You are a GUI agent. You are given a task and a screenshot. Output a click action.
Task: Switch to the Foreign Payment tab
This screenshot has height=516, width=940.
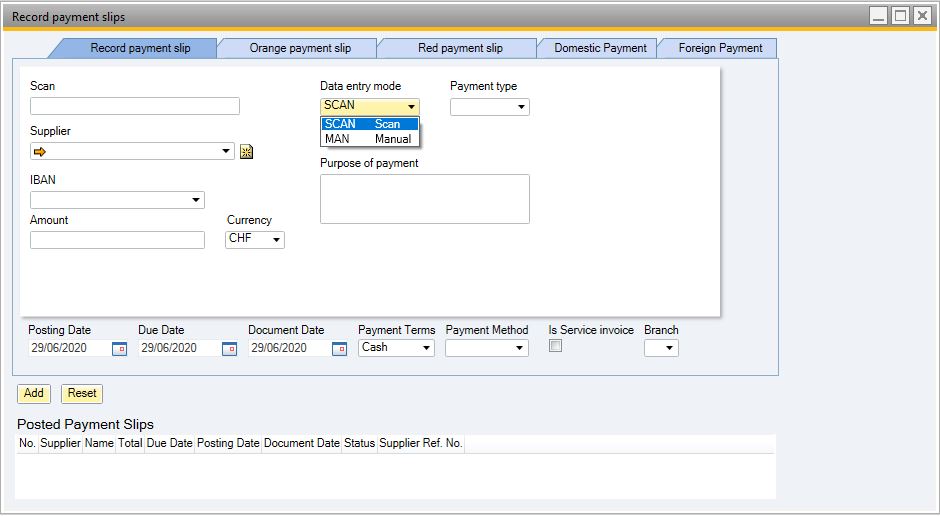[720, 48]
